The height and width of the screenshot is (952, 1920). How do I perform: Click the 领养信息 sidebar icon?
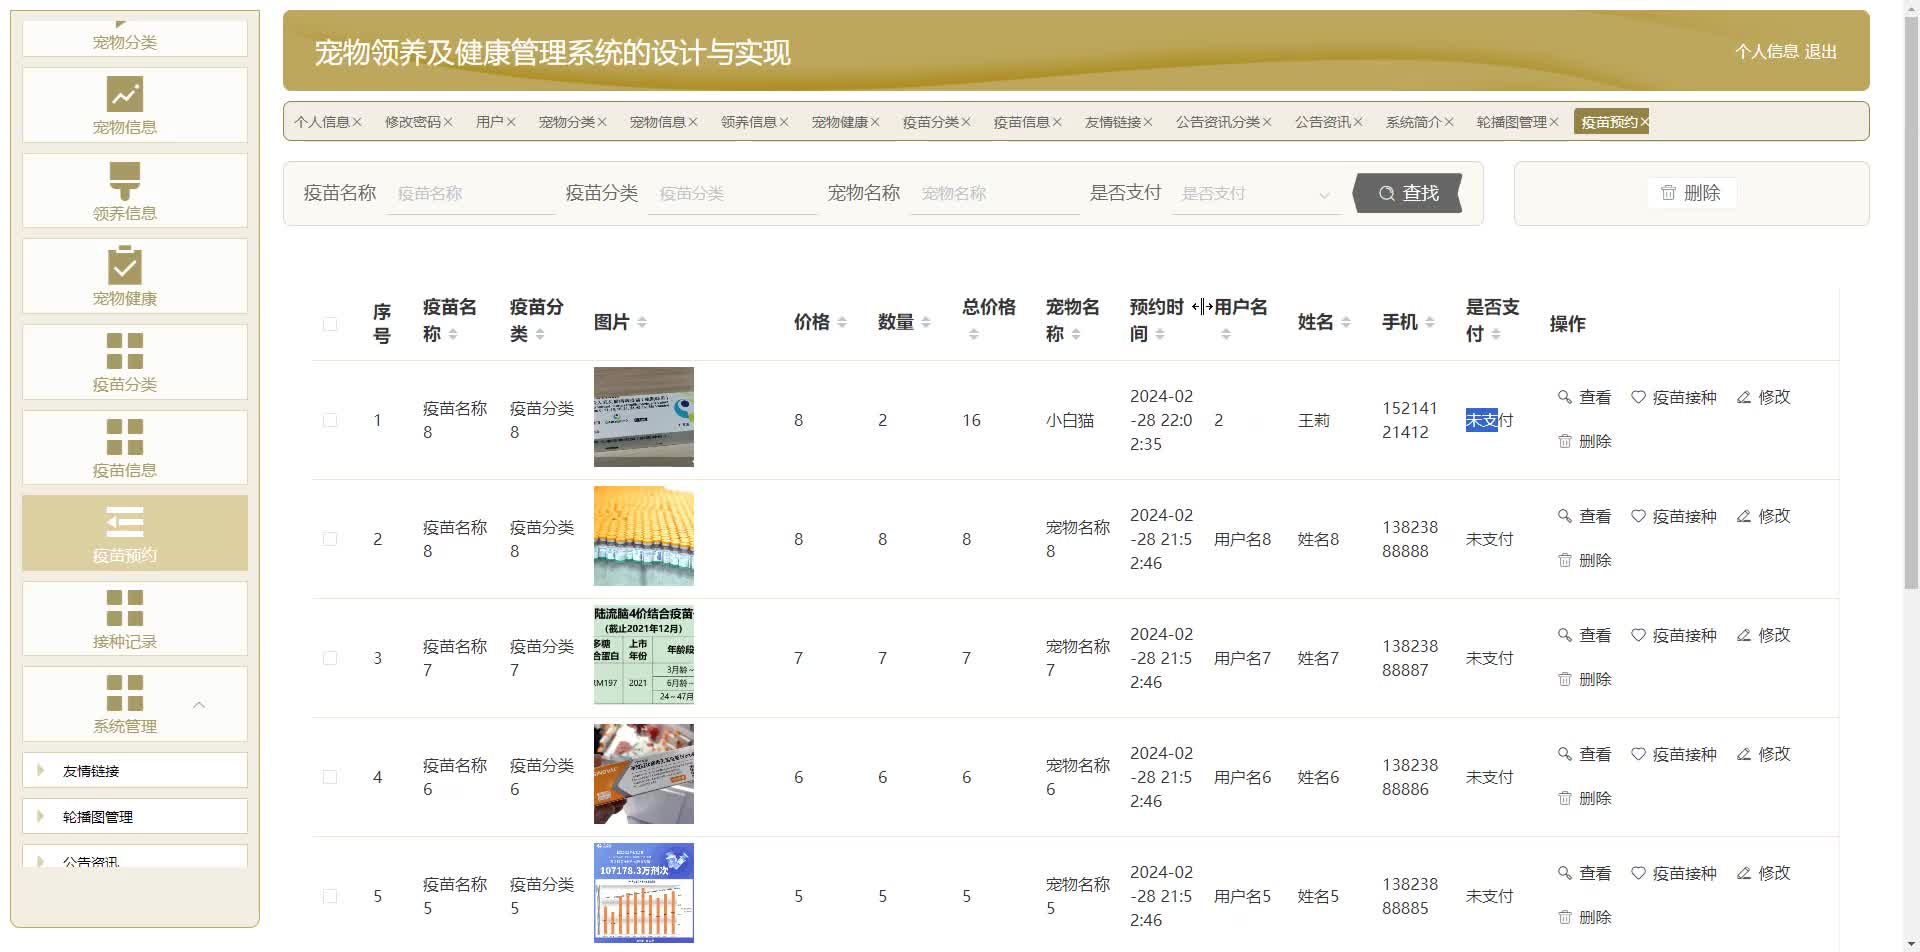pyautogui.click(x=125, y=181)
